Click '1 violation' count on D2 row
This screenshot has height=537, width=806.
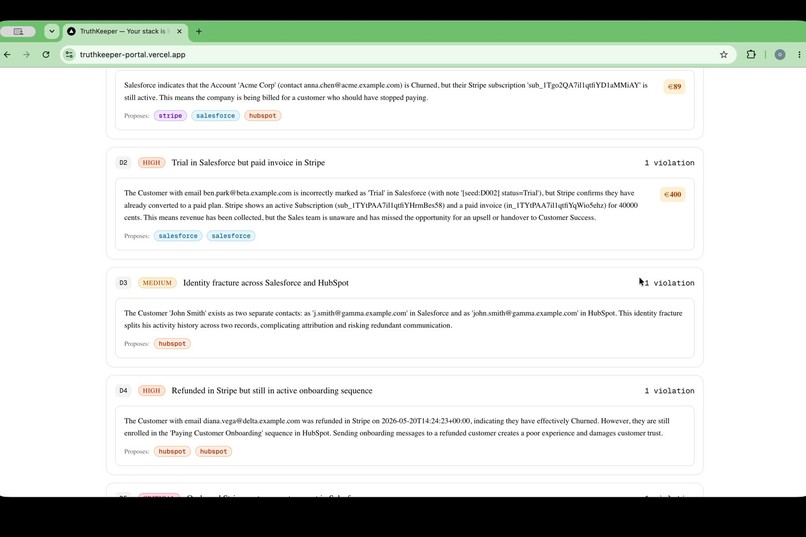[669, 163]
